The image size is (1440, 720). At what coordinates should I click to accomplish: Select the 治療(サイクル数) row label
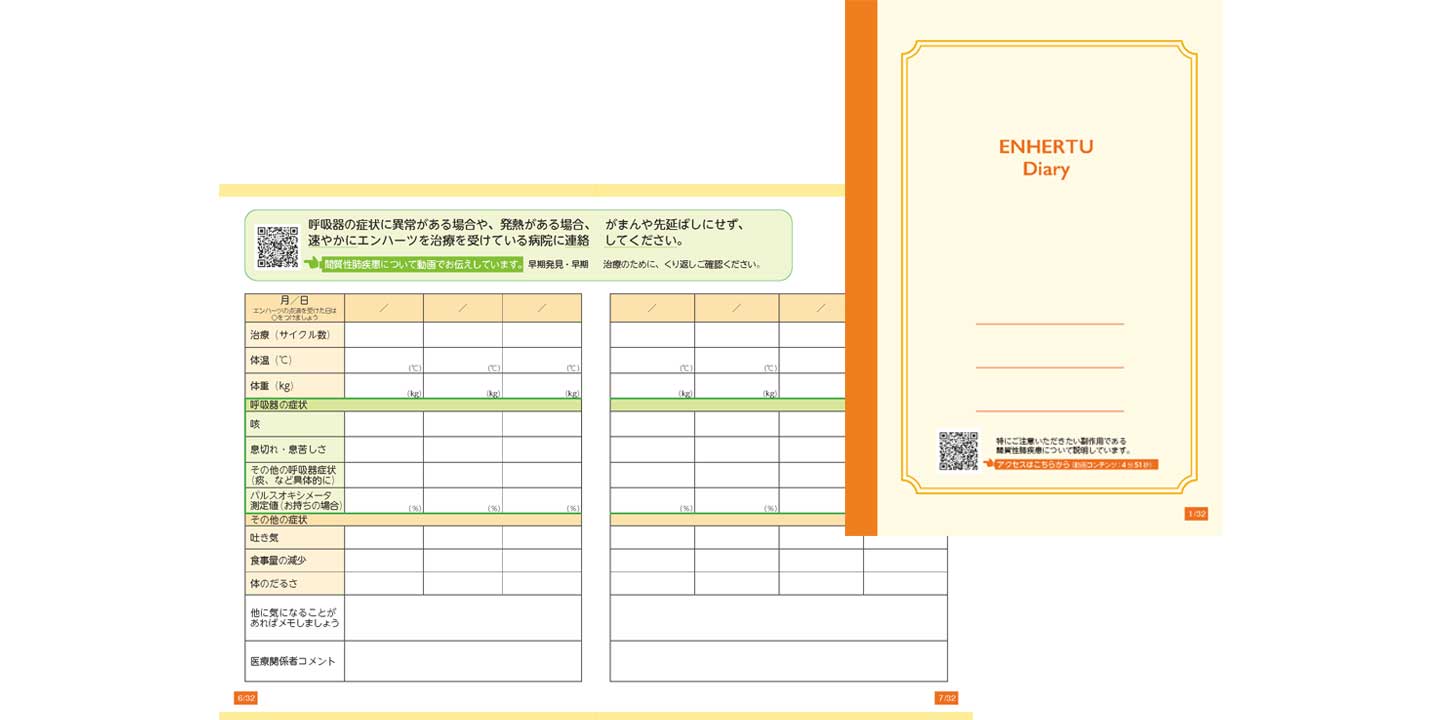295,335
